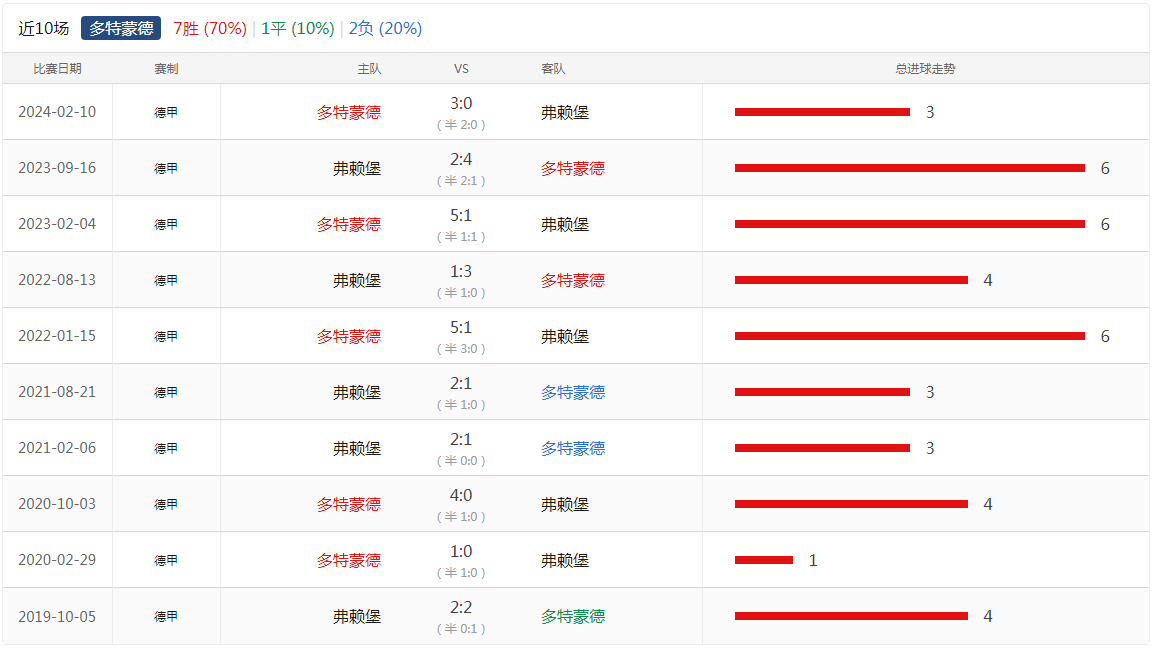Select the 2022-01-15 match date
The image size is (1155, 651).
57,336
